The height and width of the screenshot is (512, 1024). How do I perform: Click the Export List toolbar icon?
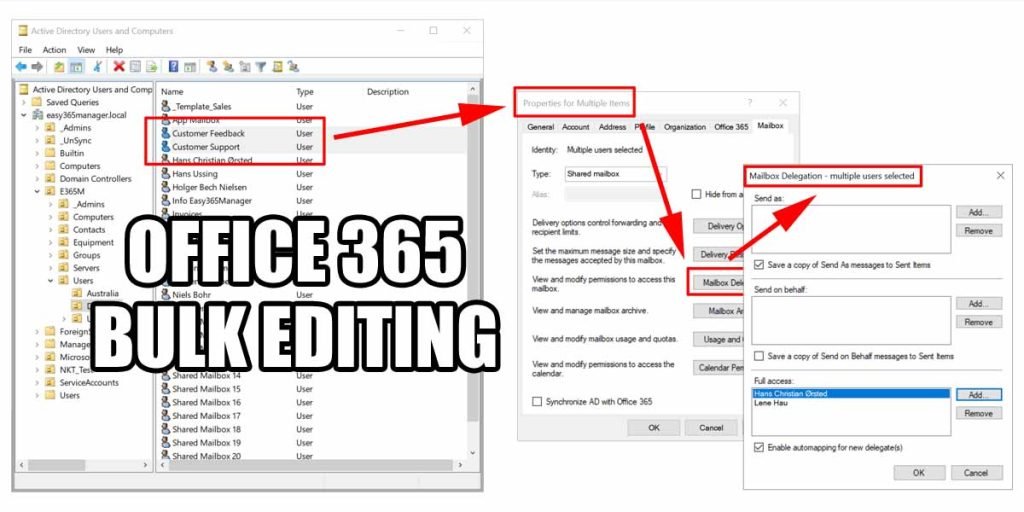click(x=152, y=67)
